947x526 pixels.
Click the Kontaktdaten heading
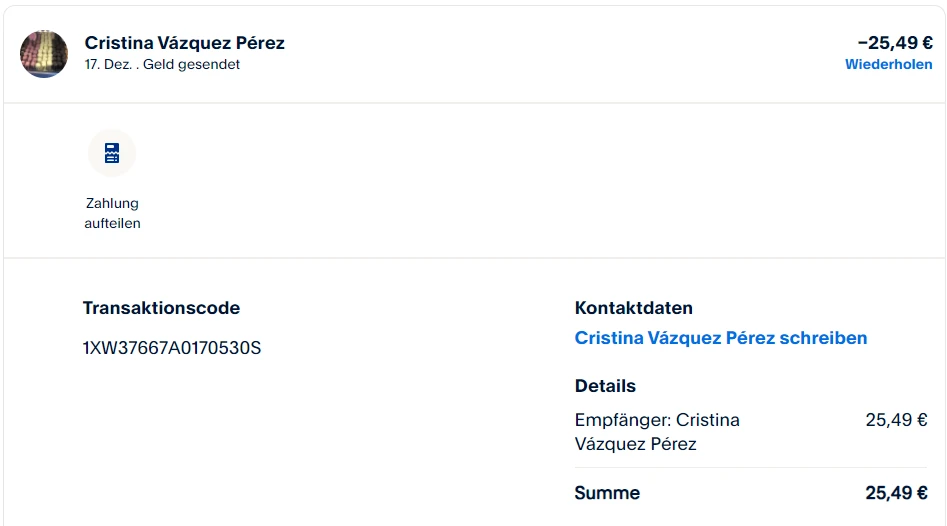pyautogui.click(x=633, y=308)
